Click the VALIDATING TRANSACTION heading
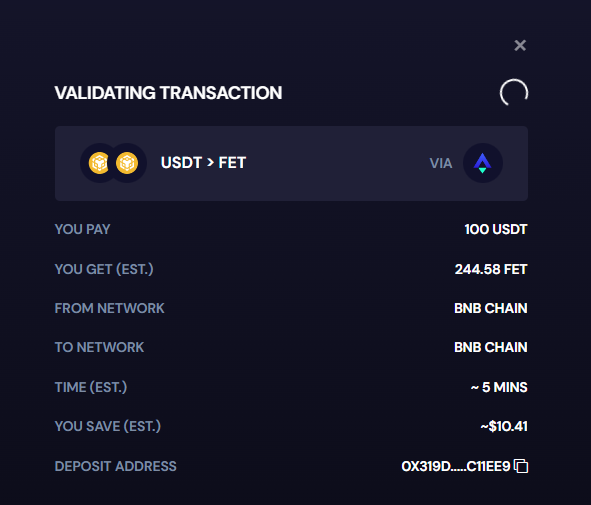This screenshot has height=505, width=591. point(168,93)
